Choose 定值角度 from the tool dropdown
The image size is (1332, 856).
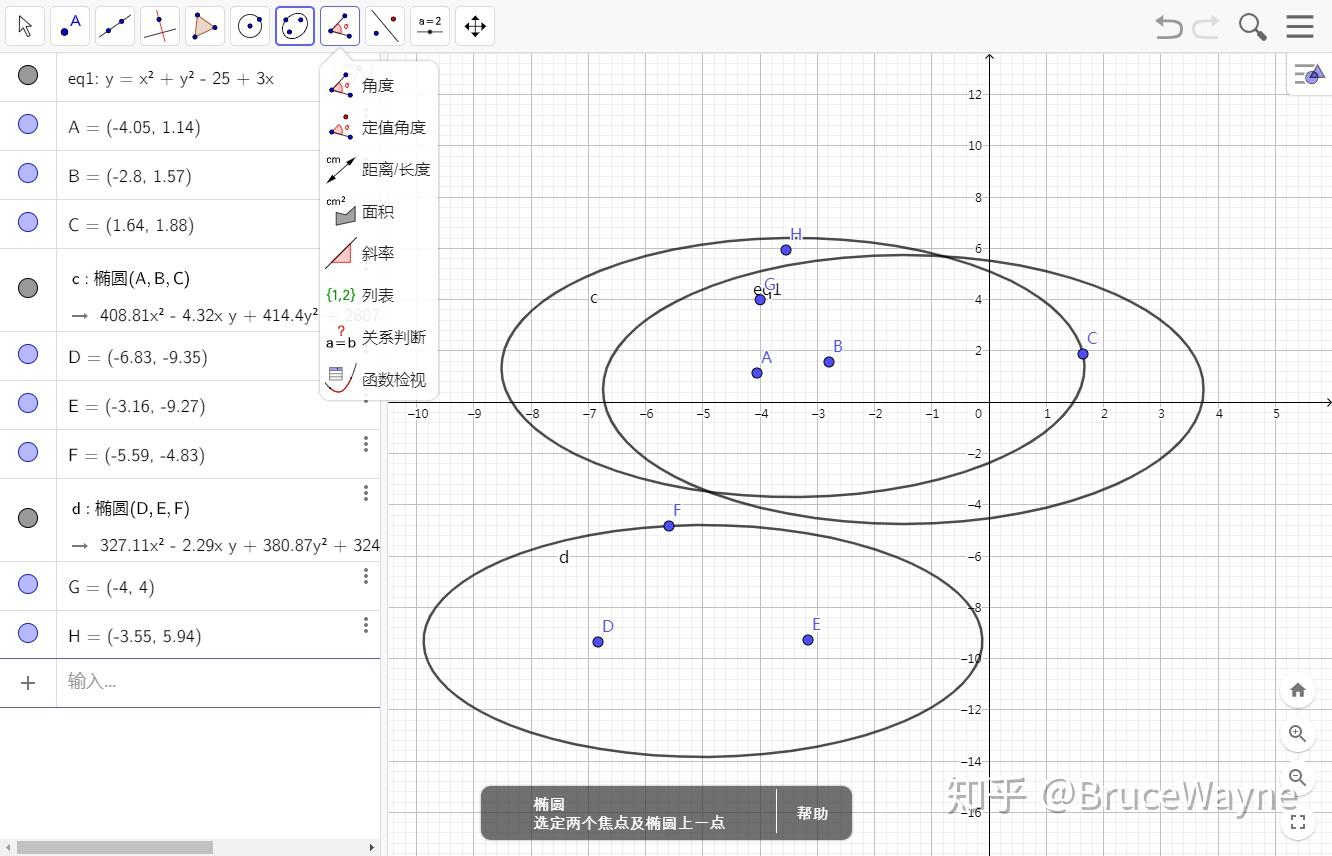378,128
